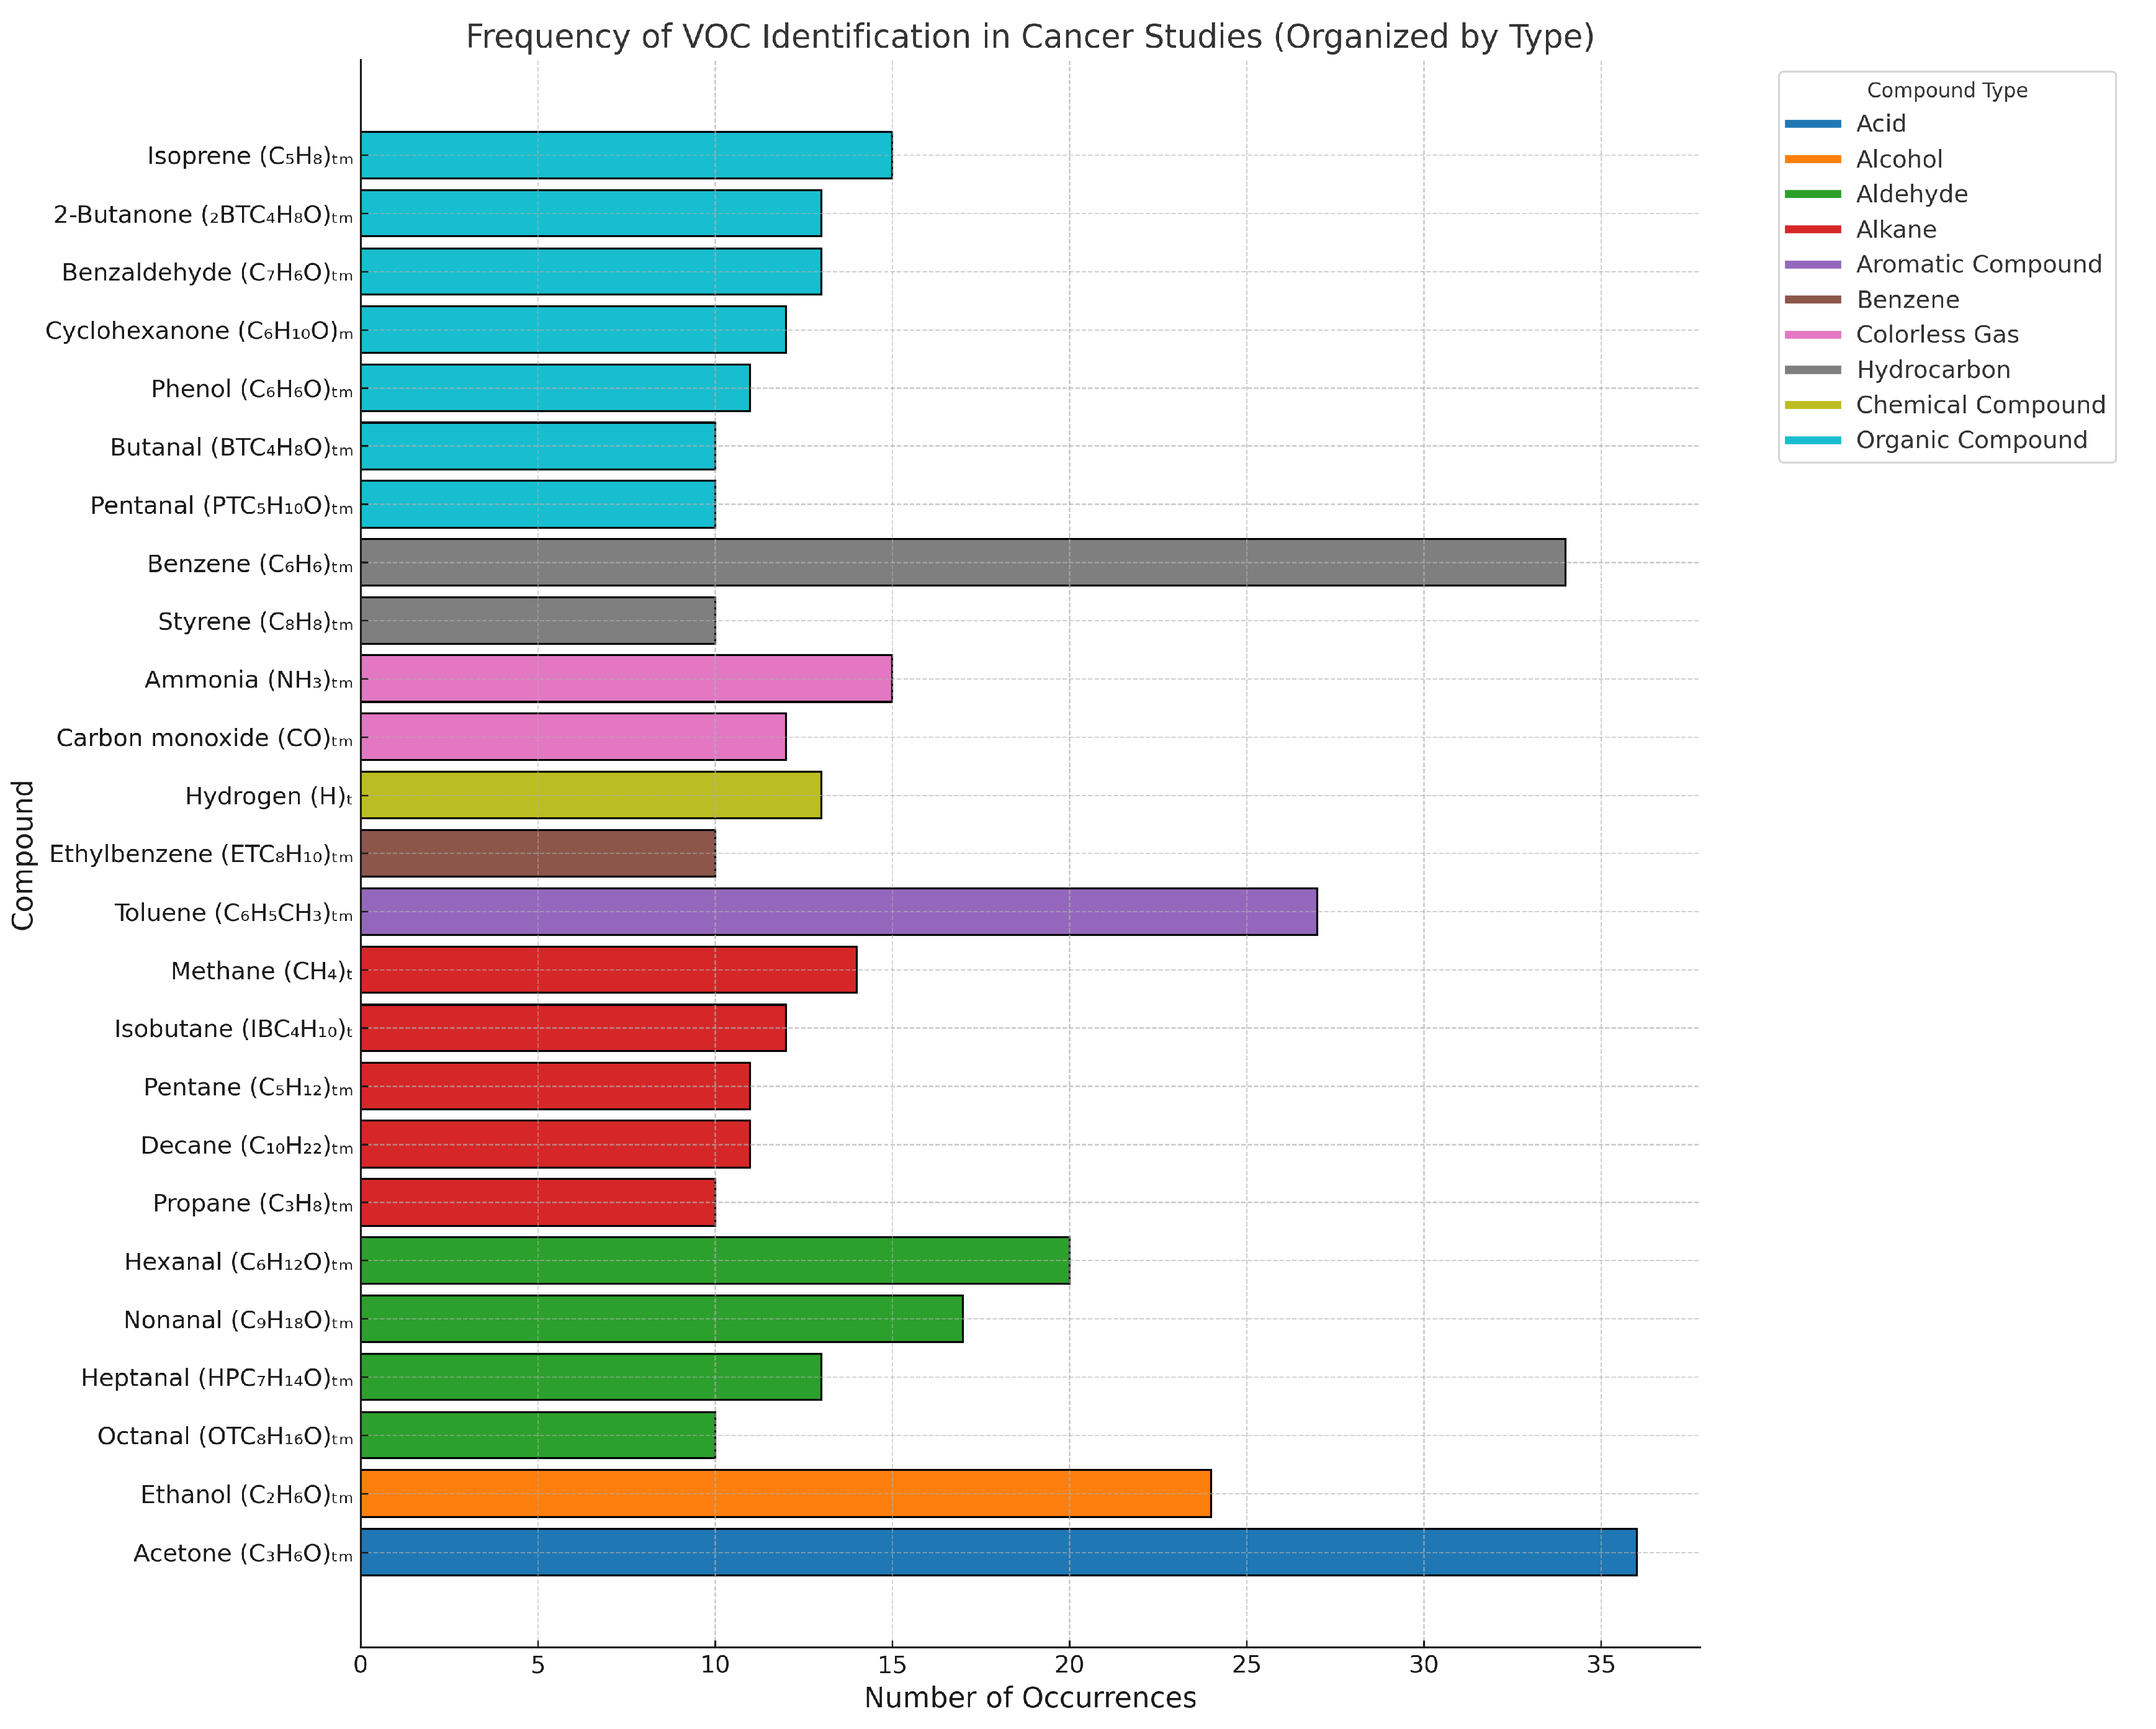
Task: Click the Isoprene bar at top
Action: tap(626, 155)
